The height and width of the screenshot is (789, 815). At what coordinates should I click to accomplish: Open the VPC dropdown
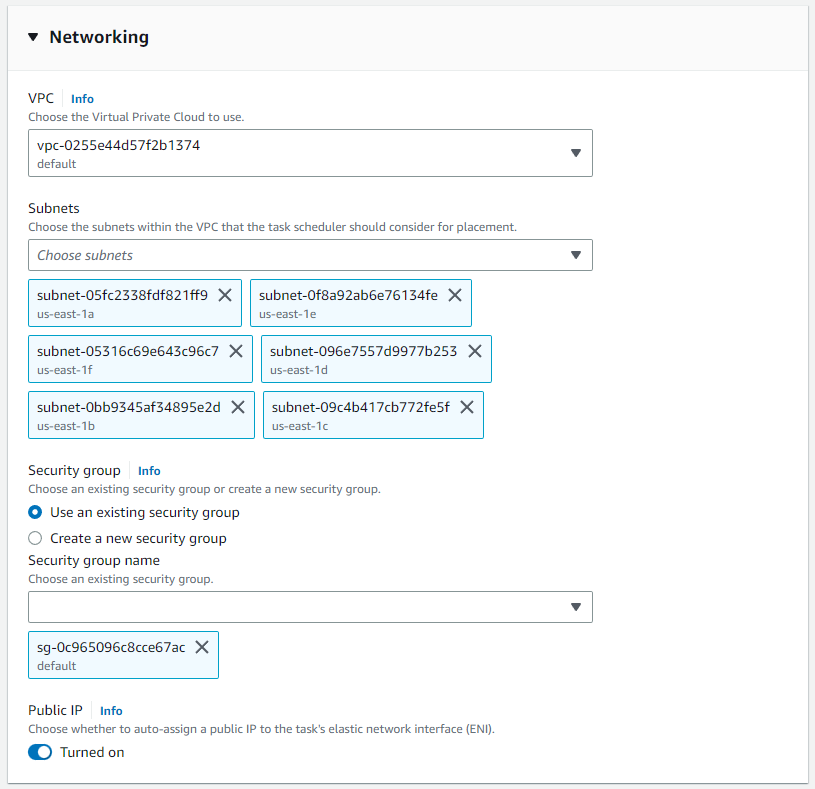[310, 153]
